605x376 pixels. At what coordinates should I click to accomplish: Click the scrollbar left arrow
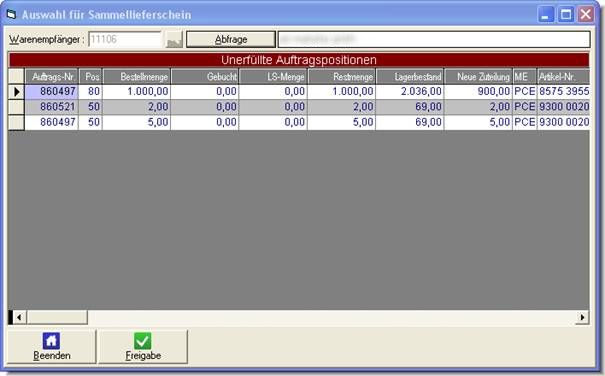(19, 318)
